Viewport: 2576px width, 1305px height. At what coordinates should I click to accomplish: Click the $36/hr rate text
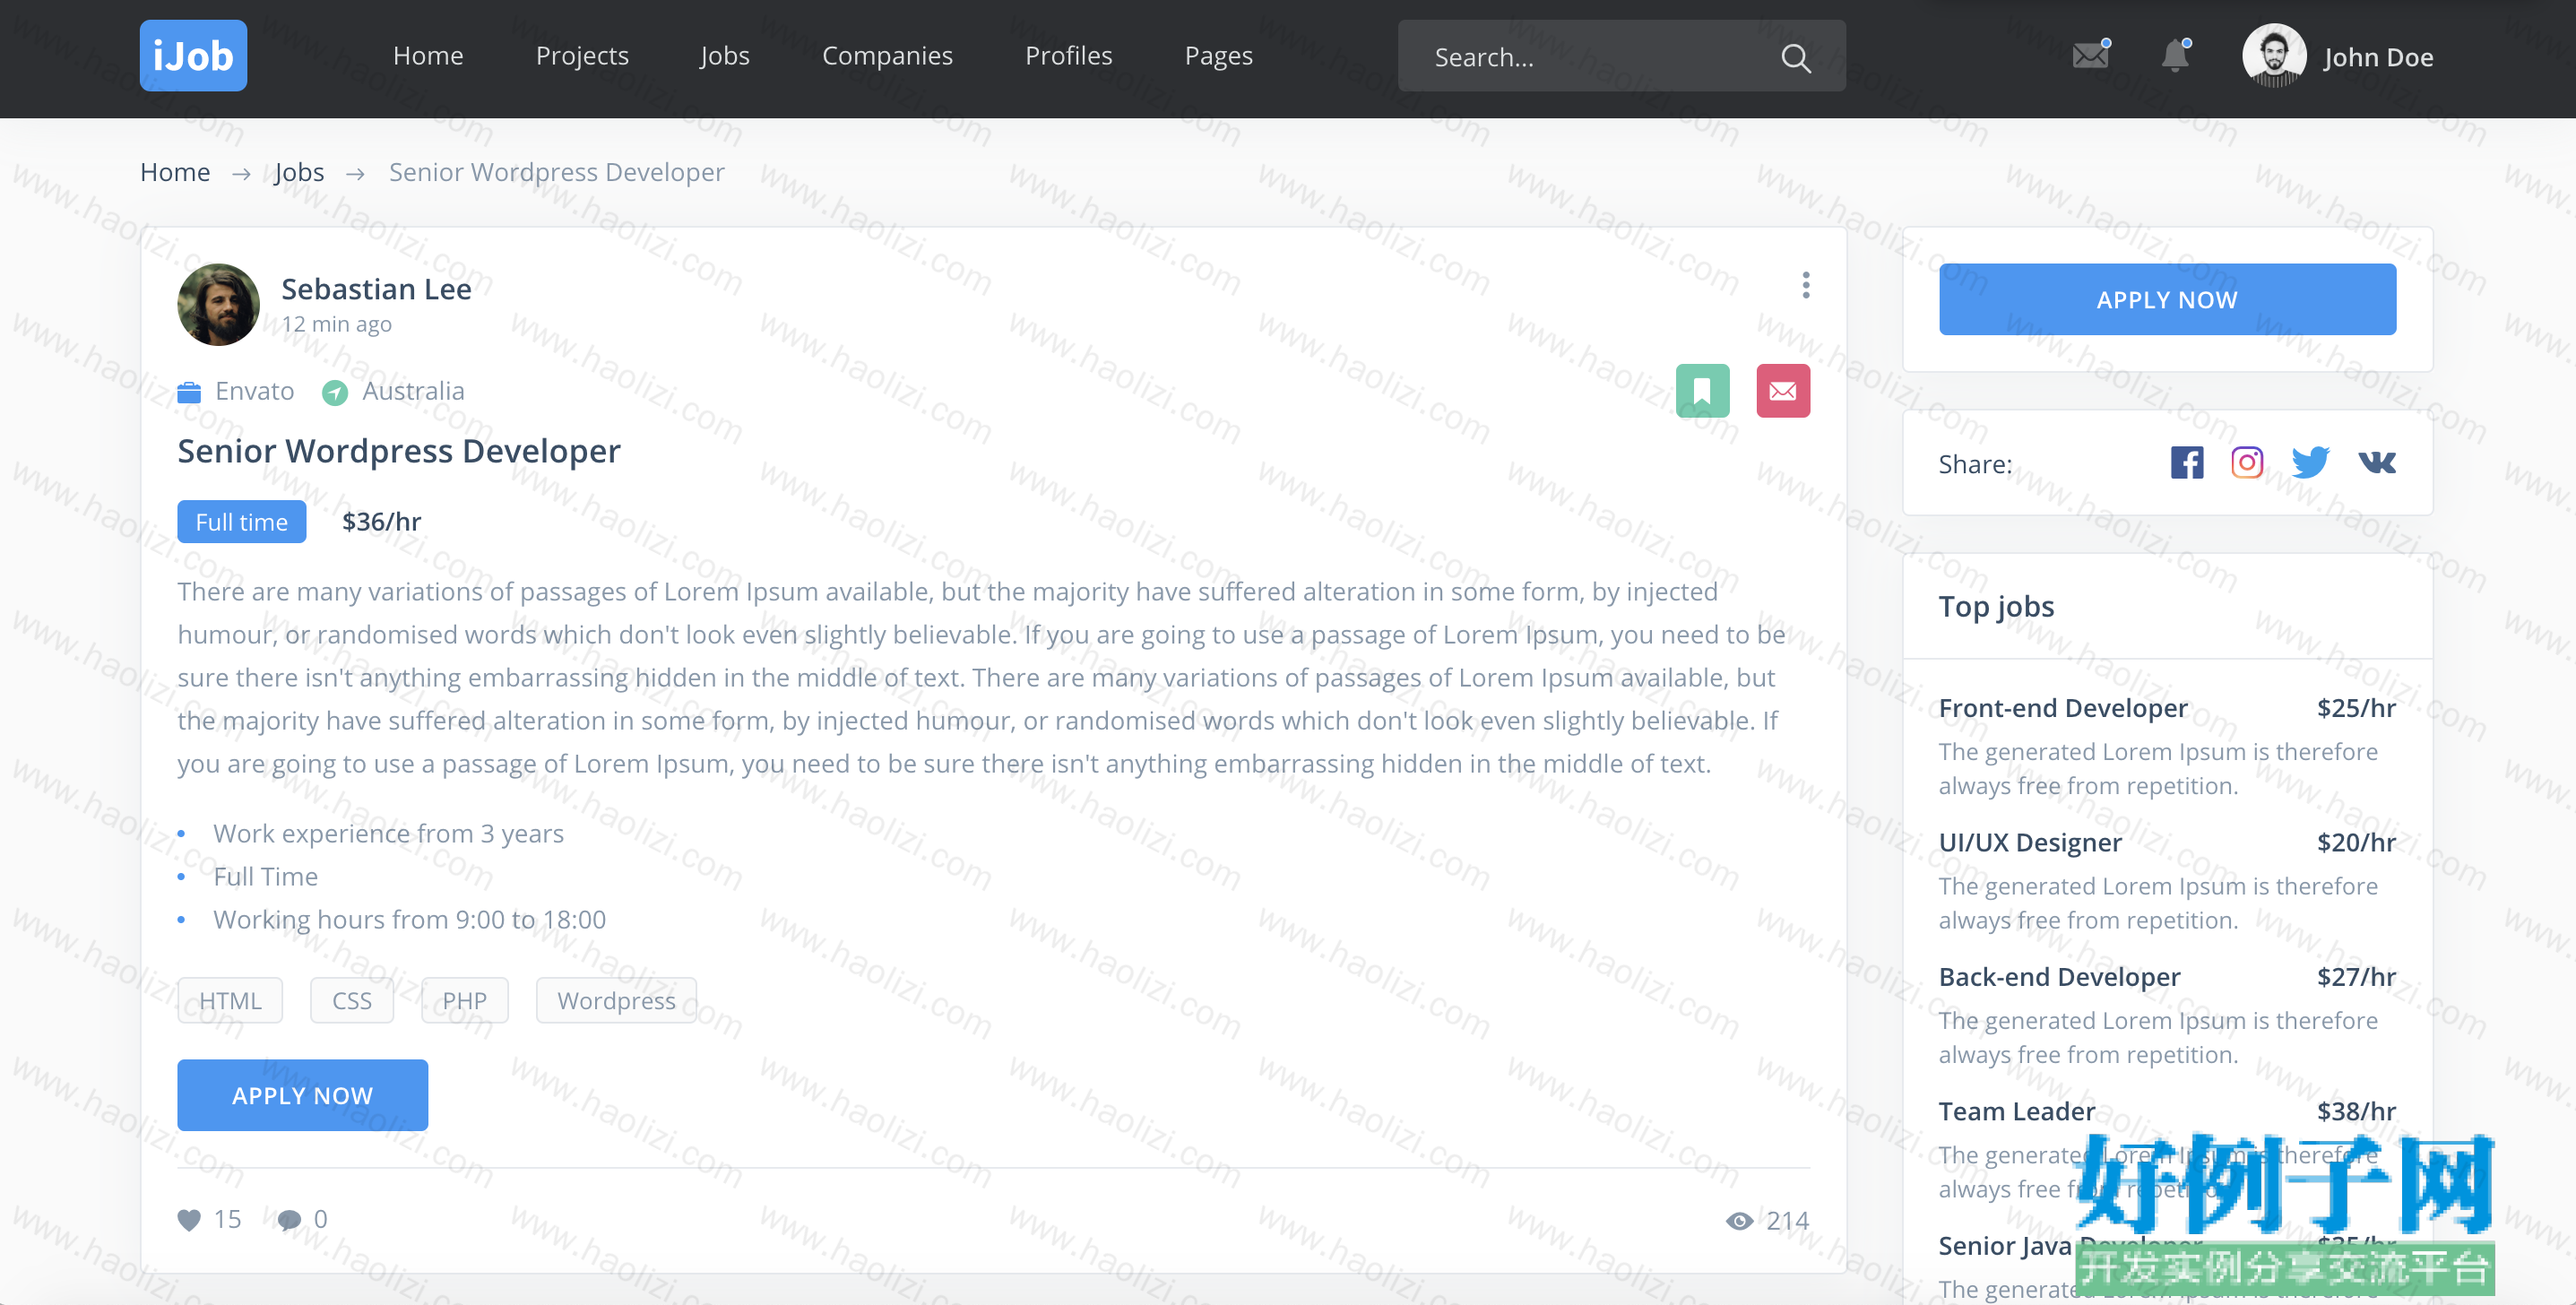click(x=382, y=522)
